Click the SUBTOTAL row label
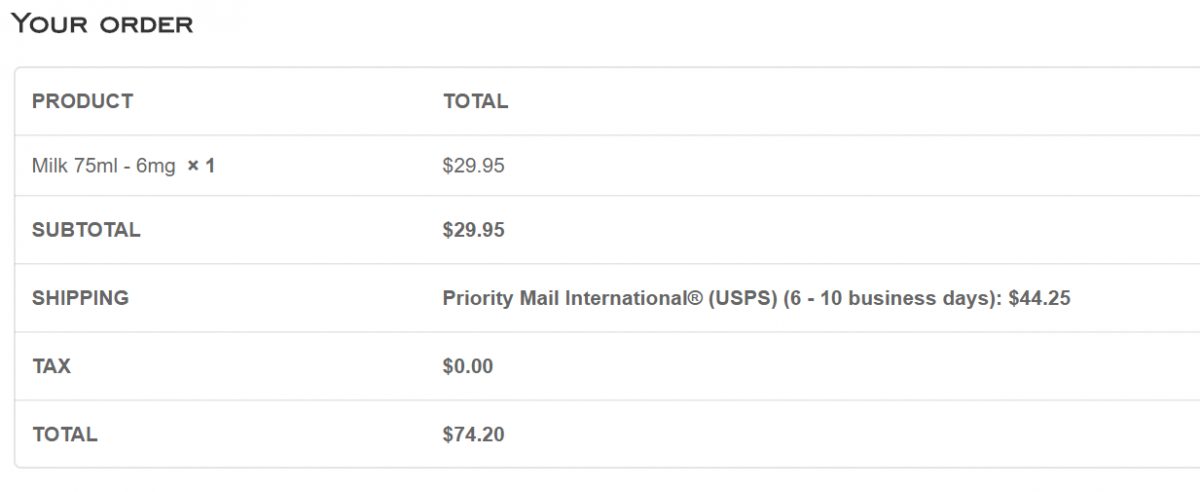 tap(86, 230)
